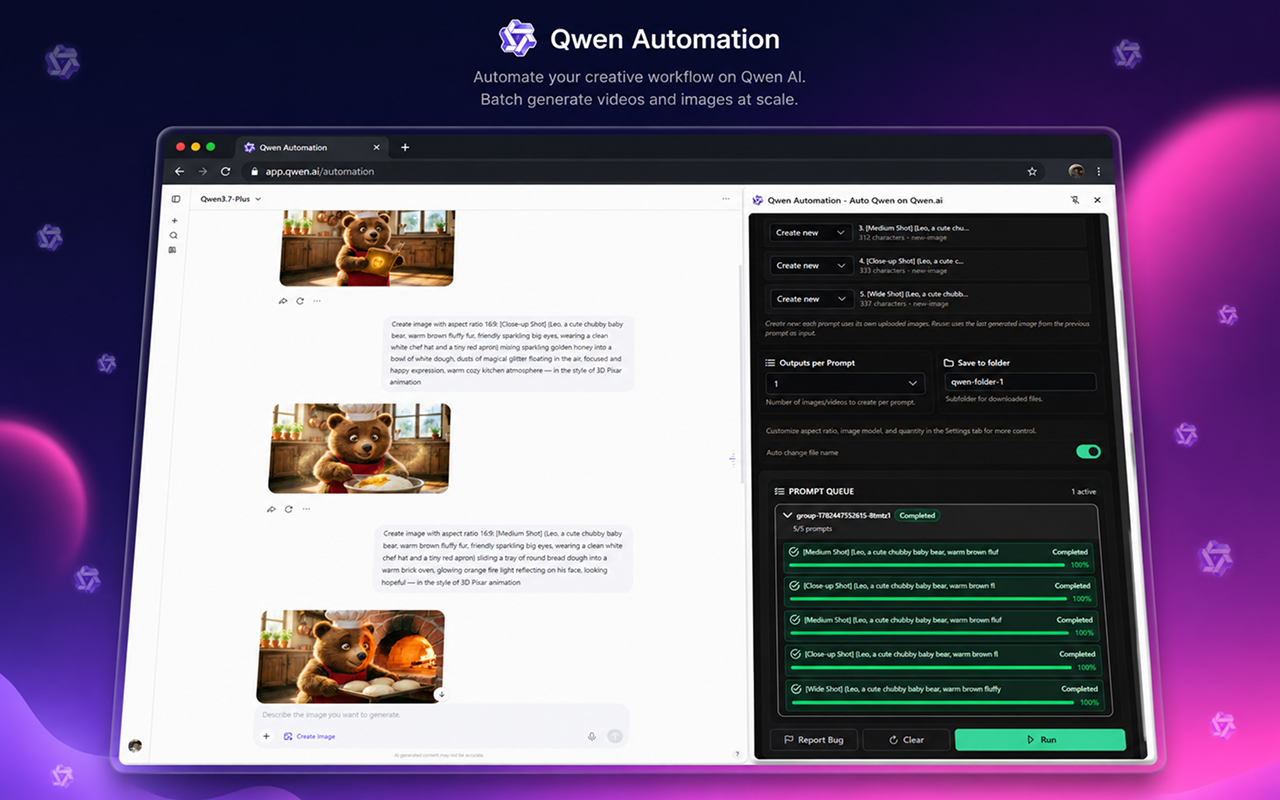This screenshot has height=800, width=1280.
Task: Bookmark the page with the star icon
Action: (x=1032, y=171)
